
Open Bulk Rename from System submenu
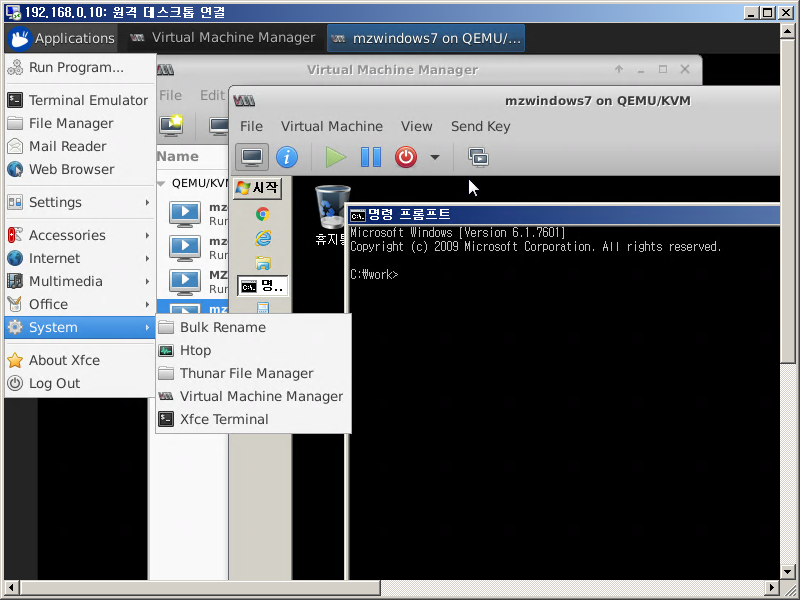click(254, 327)
